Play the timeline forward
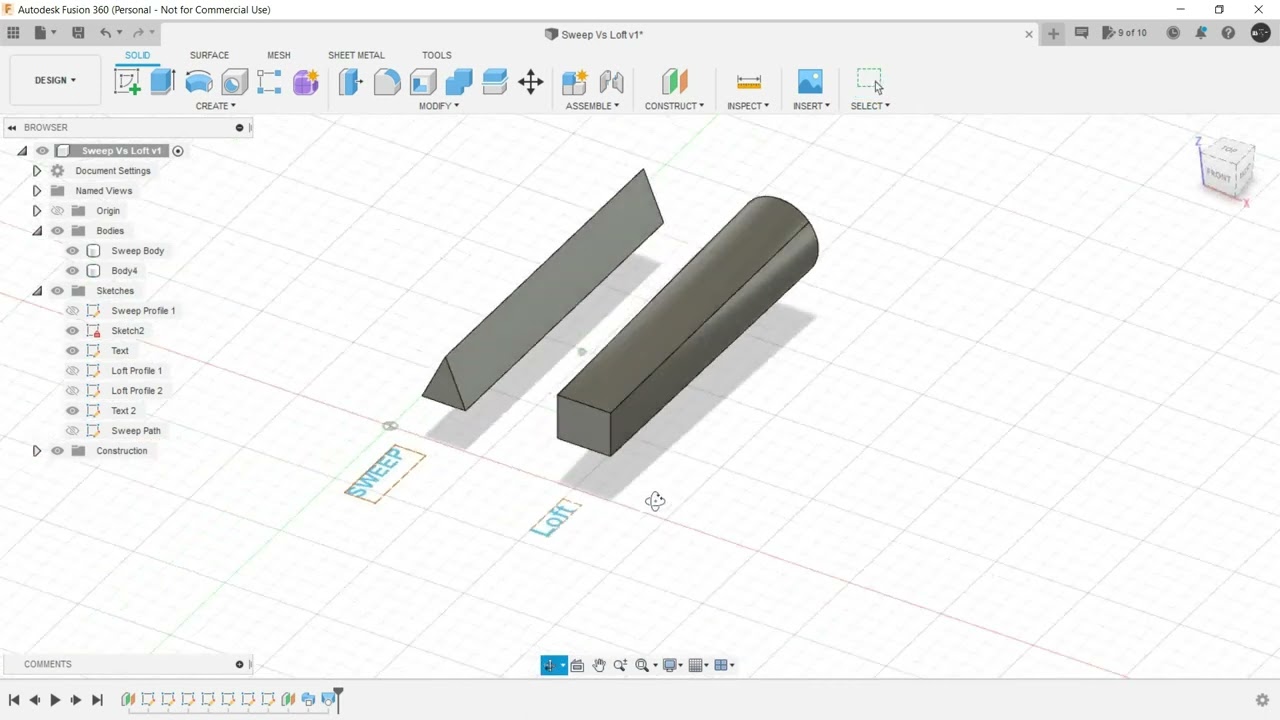Image resolution: width=1280 pixels, height=720 pixels. point(55,700)
